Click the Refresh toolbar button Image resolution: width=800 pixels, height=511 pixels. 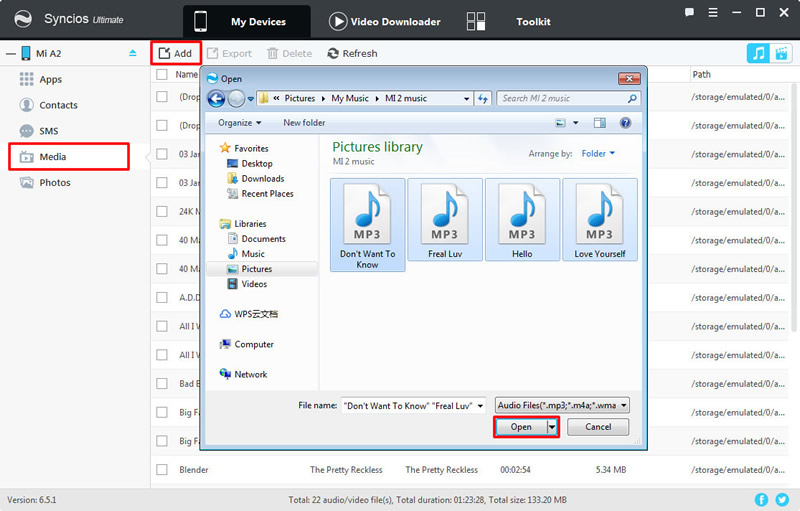[353, 53]
